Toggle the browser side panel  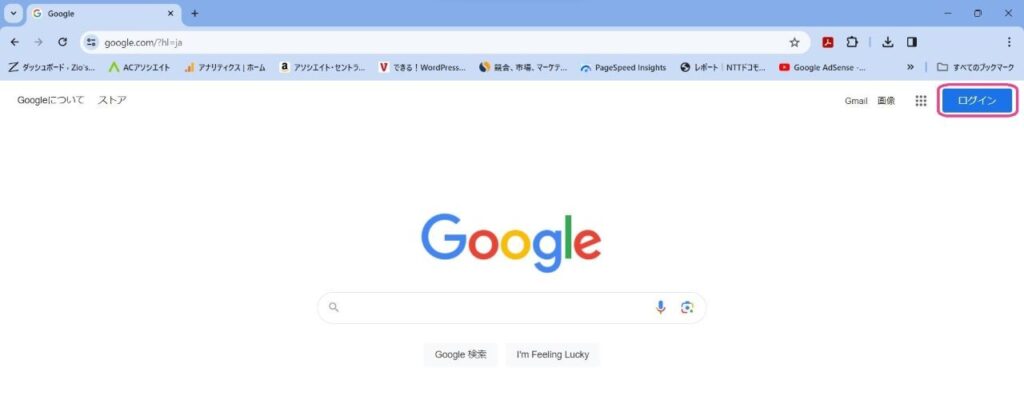pyautogui.click(x=912, y=42)
